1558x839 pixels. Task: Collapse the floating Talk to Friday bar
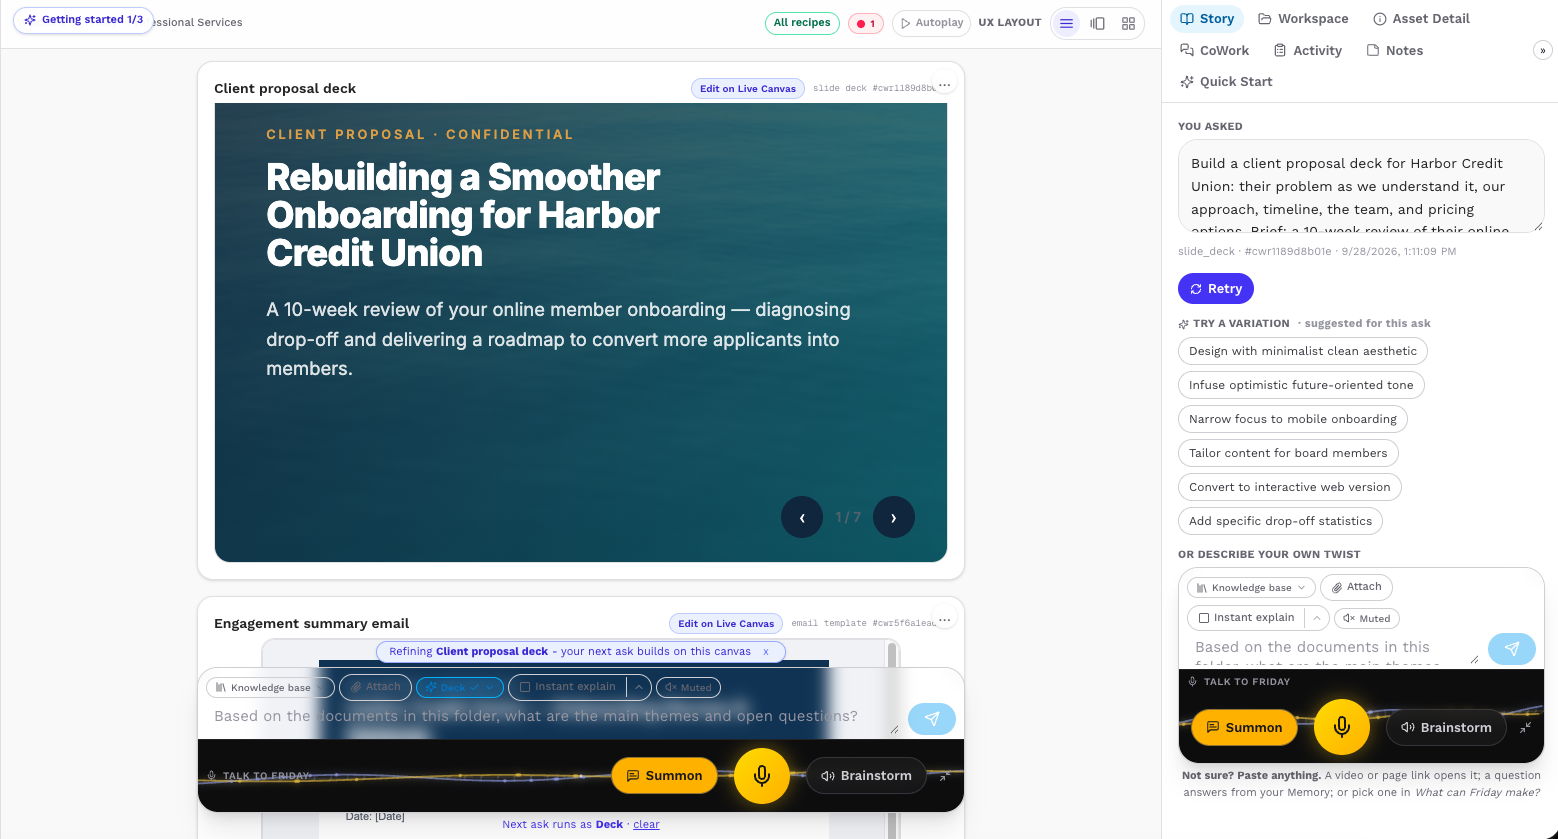tap(944, 776)
